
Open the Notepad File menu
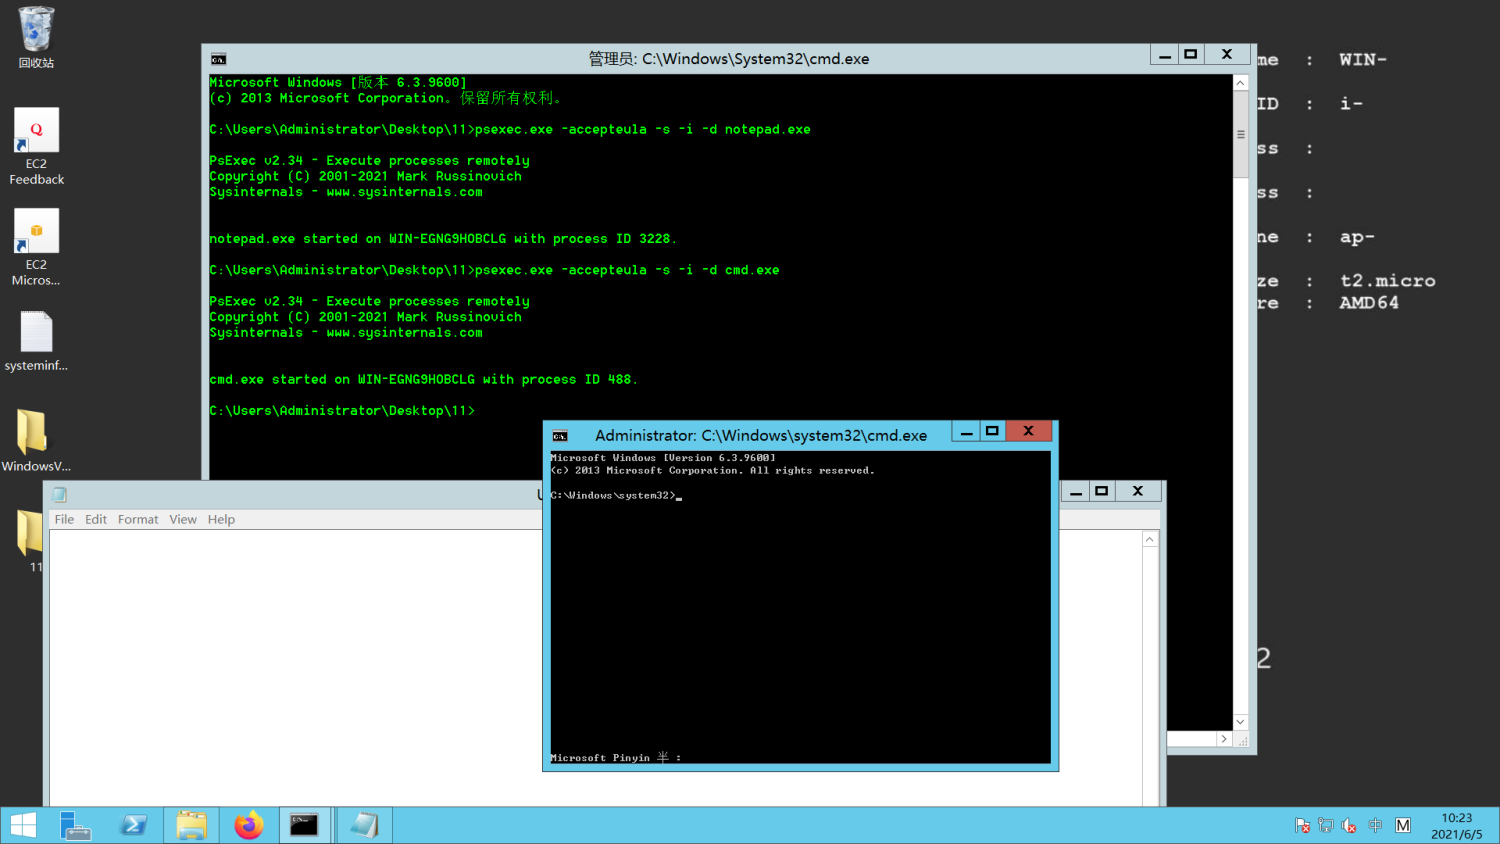pos(64,520)
